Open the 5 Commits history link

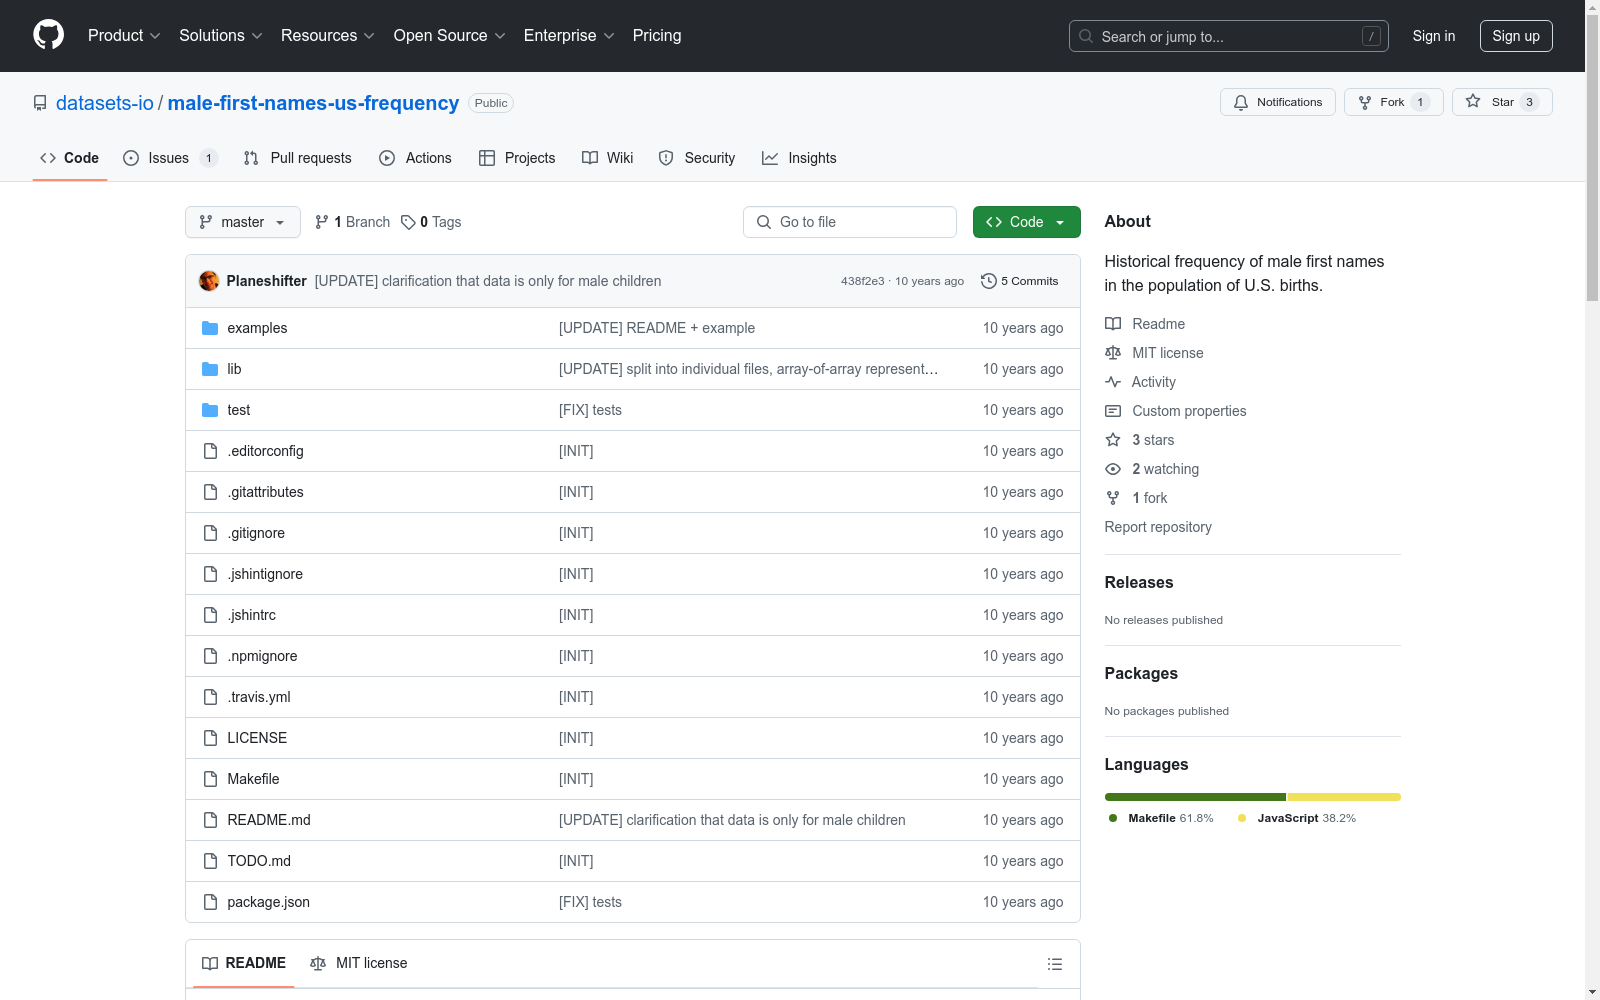click(x=1020, y=281)
